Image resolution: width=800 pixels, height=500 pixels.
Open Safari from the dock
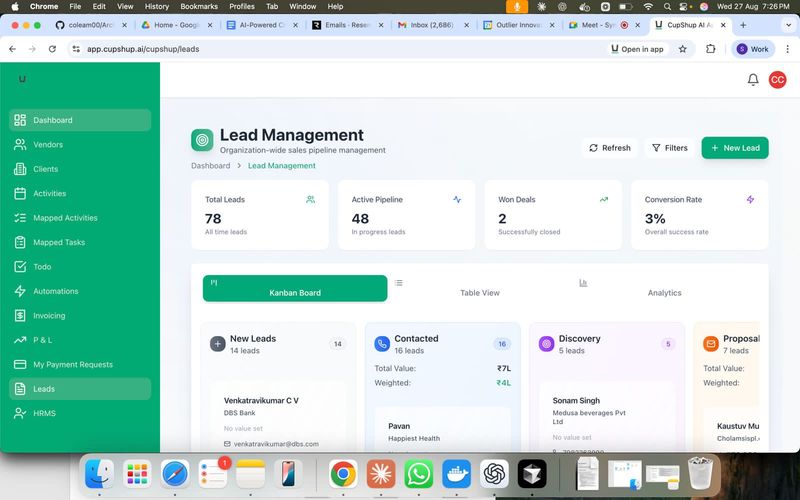tap(175, 474)
